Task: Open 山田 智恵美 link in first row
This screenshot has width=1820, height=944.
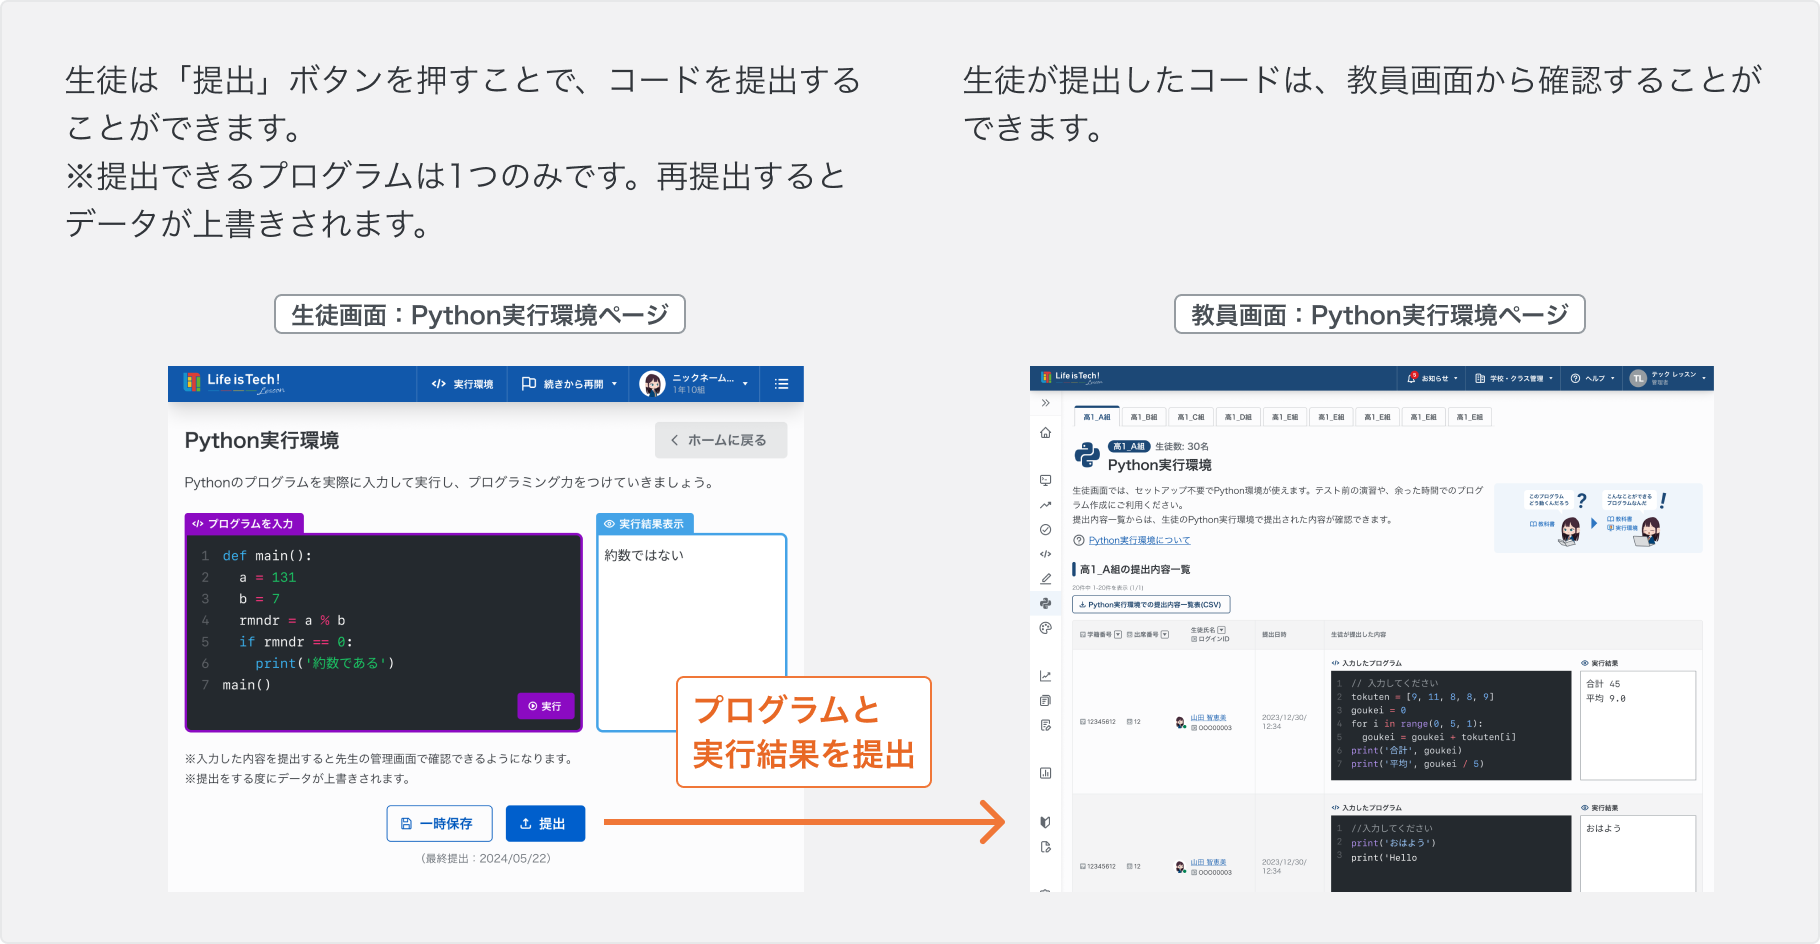Action: point(1208,718)
